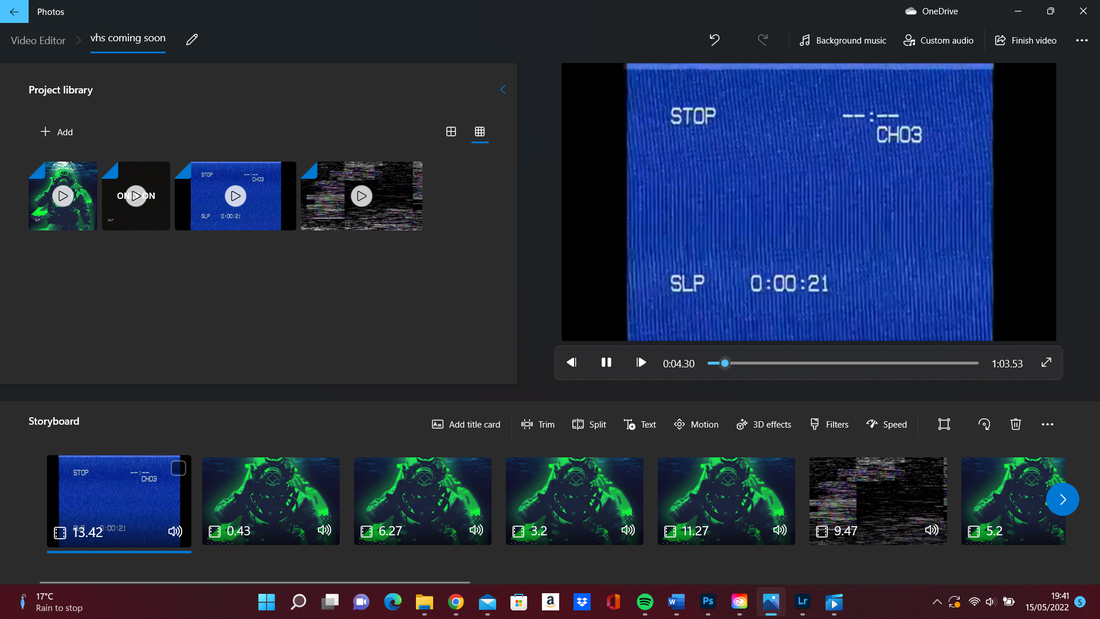
Task: Click the back arrow in Photos title bar
Action: [x=14, y=11]
